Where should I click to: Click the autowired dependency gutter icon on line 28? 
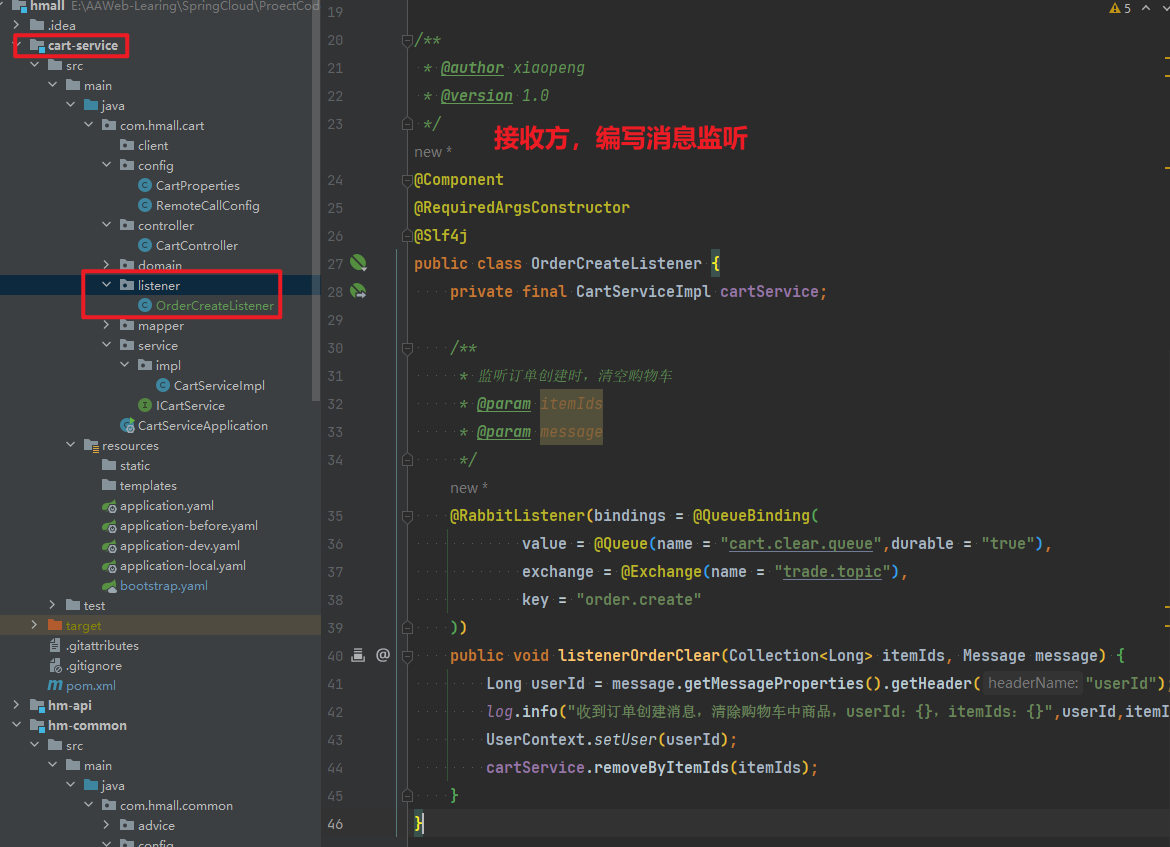[x=358, y=291]
